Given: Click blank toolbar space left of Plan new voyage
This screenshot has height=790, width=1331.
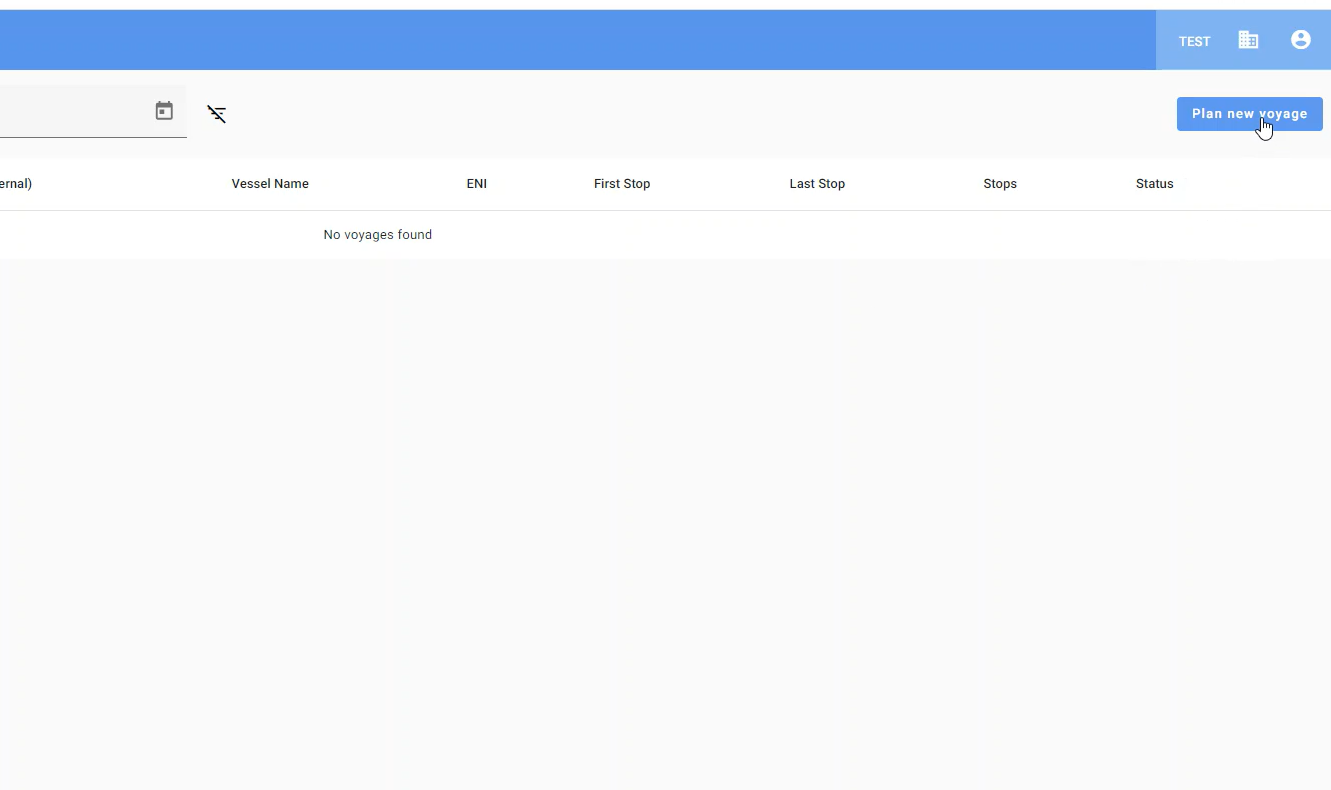Looking at the screenshot, I should tap(700, 114).
